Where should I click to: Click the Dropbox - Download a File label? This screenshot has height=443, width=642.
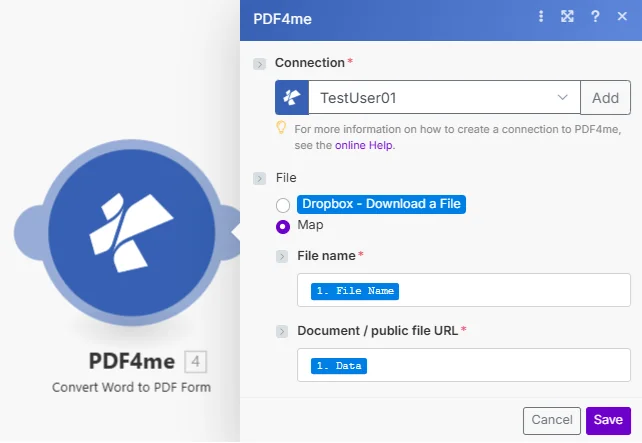coord(381,204)
